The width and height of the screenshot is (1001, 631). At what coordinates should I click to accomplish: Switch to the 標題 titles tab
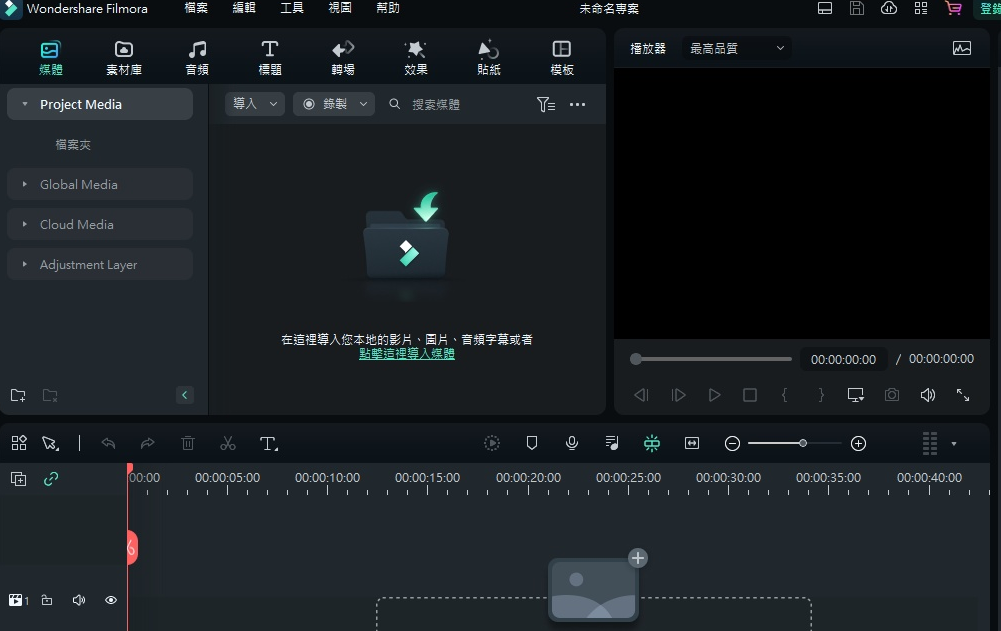[270, 57]
